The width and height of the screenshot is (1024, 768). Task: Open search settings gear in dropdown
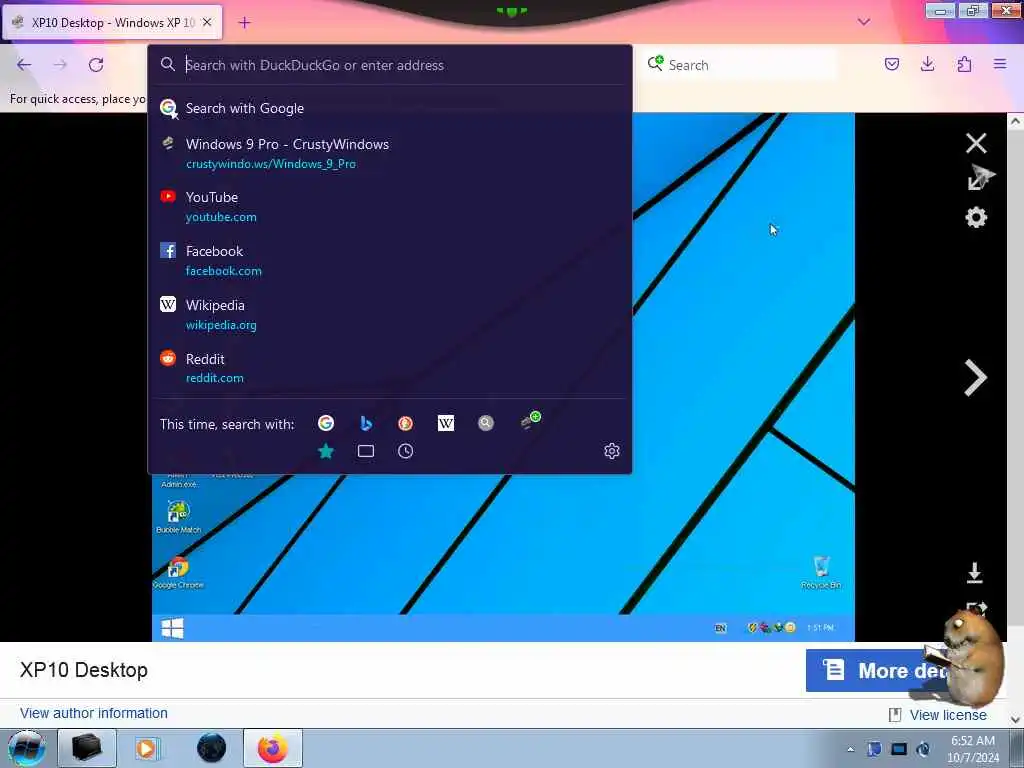612,451
